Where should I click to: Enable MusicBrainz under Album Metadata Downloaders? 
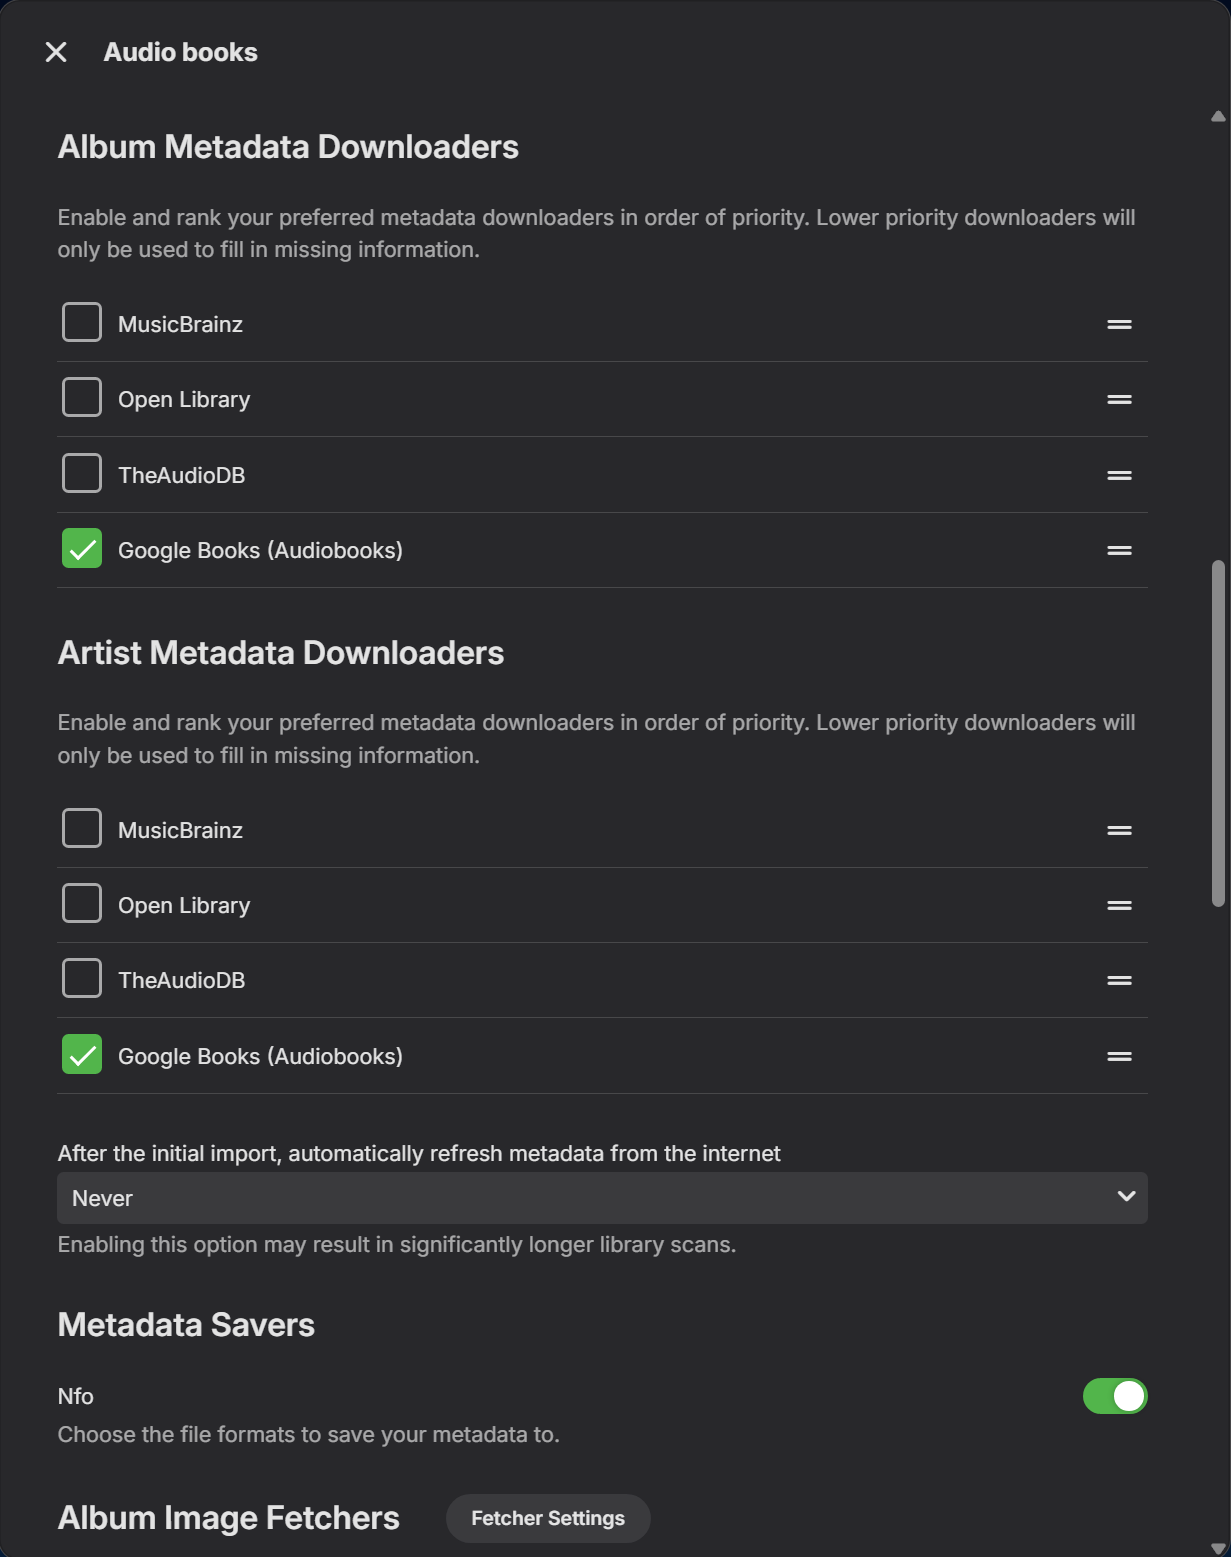[x=82, y=323]
